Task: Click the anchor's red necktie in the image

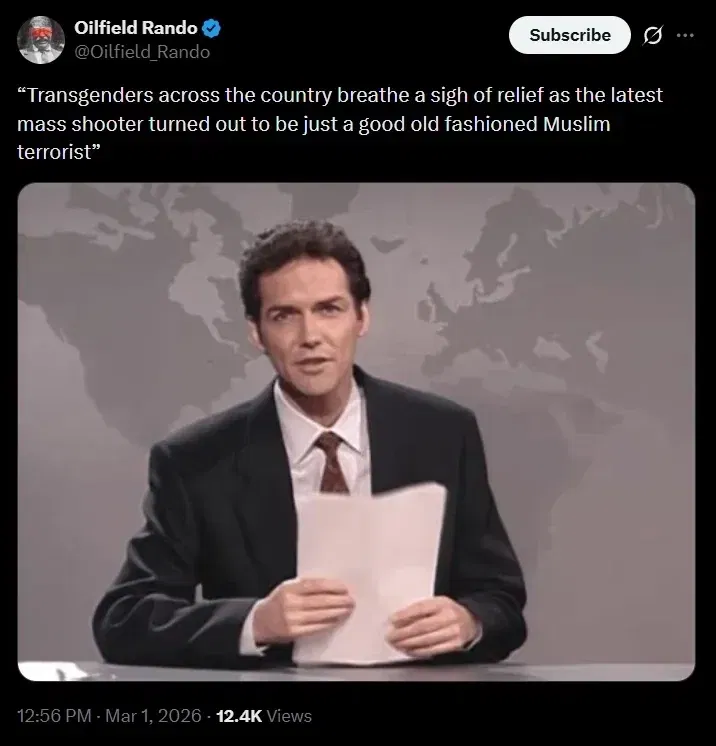Action: pos(331,463)
